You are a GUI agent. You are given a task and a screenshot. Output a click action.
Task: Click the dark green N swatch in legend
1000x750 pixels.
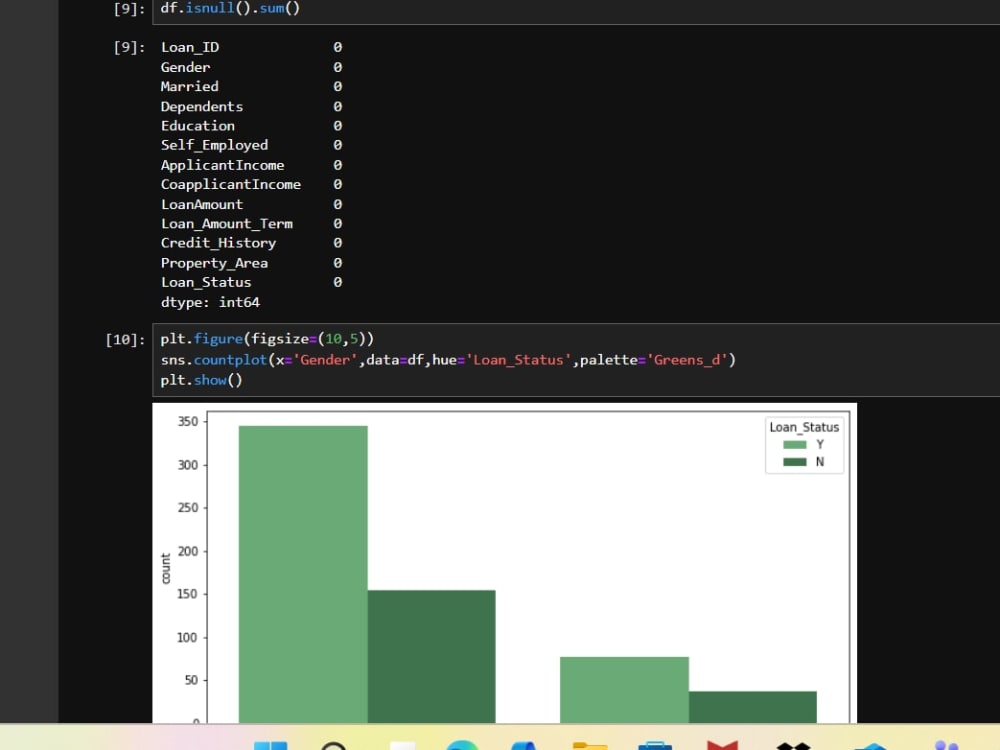pos(795,462)
